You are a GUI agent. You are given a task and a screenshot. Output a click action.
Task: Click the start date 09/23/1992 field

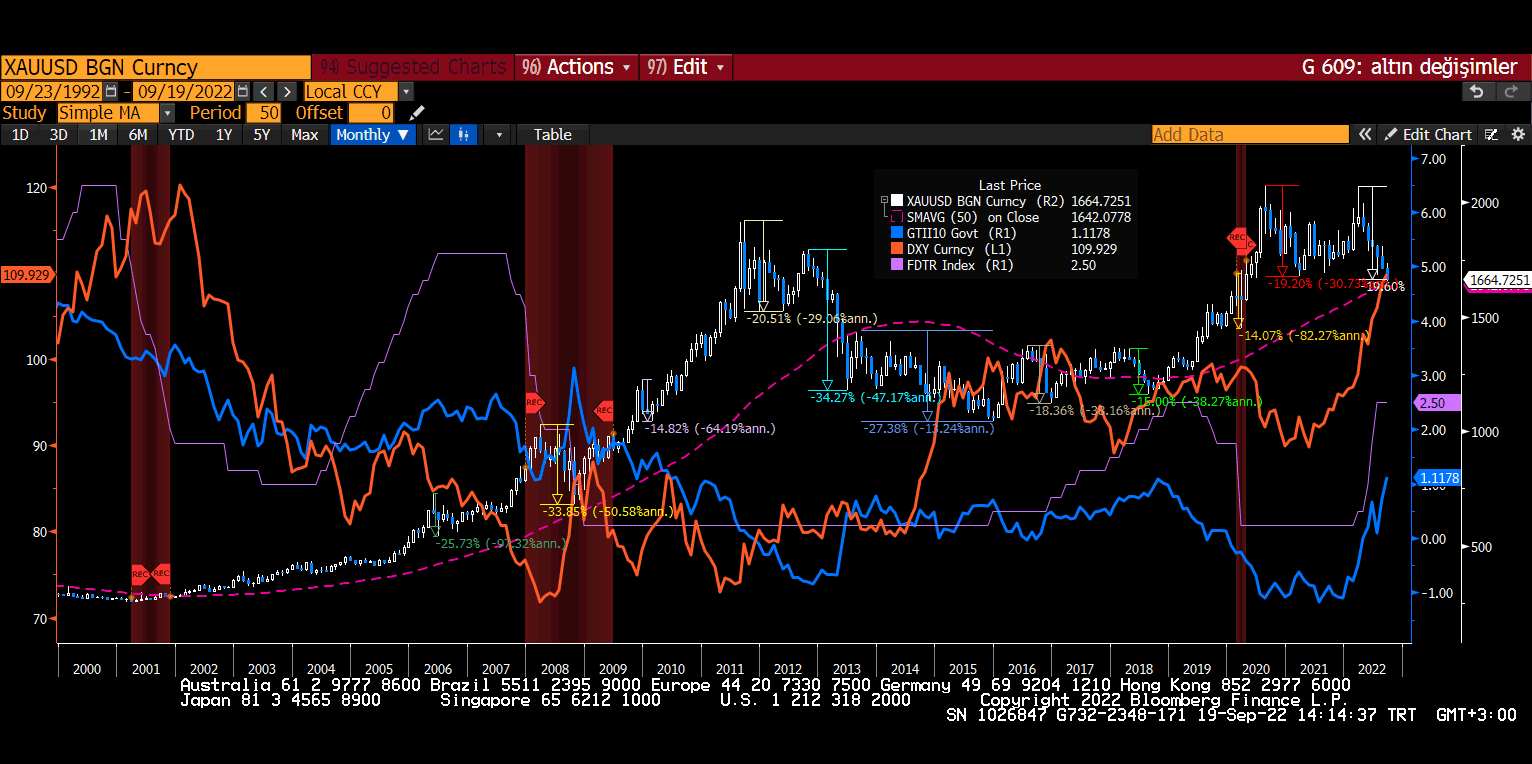(52, 91)
